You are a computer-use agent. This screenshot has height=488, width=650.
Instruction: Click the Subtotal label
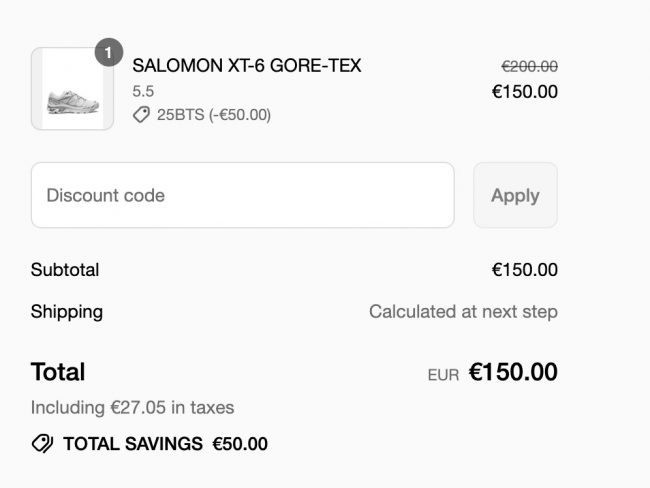(x=65, y=270)
